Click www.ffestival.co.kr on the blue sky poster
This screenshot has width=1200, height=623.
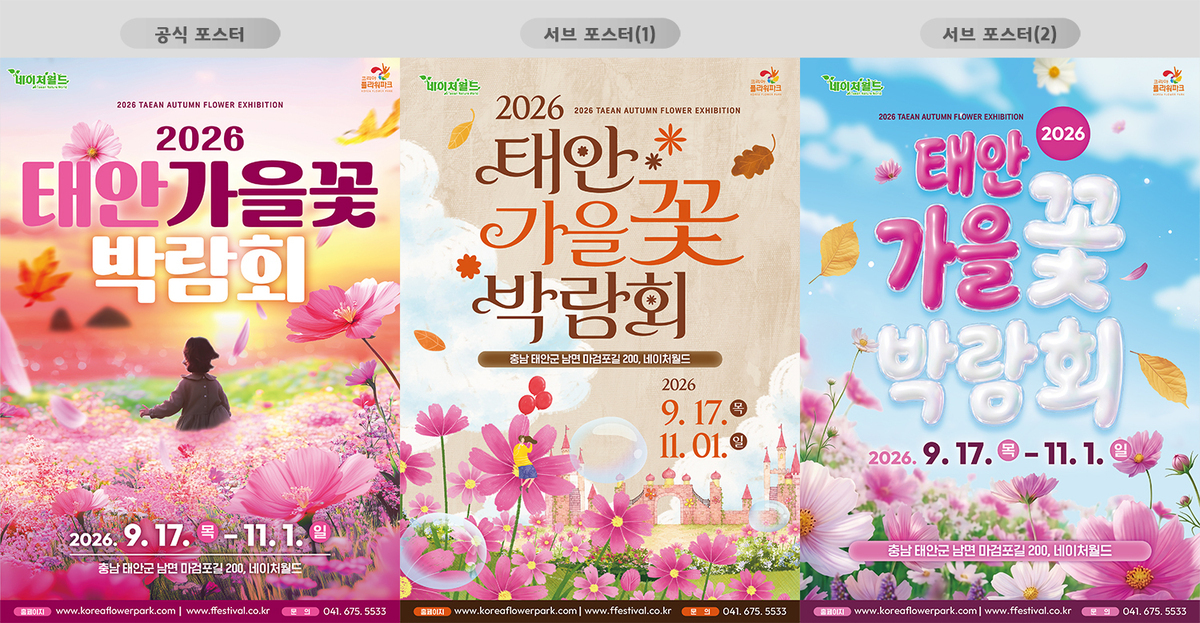click(x=1027, y=610)
